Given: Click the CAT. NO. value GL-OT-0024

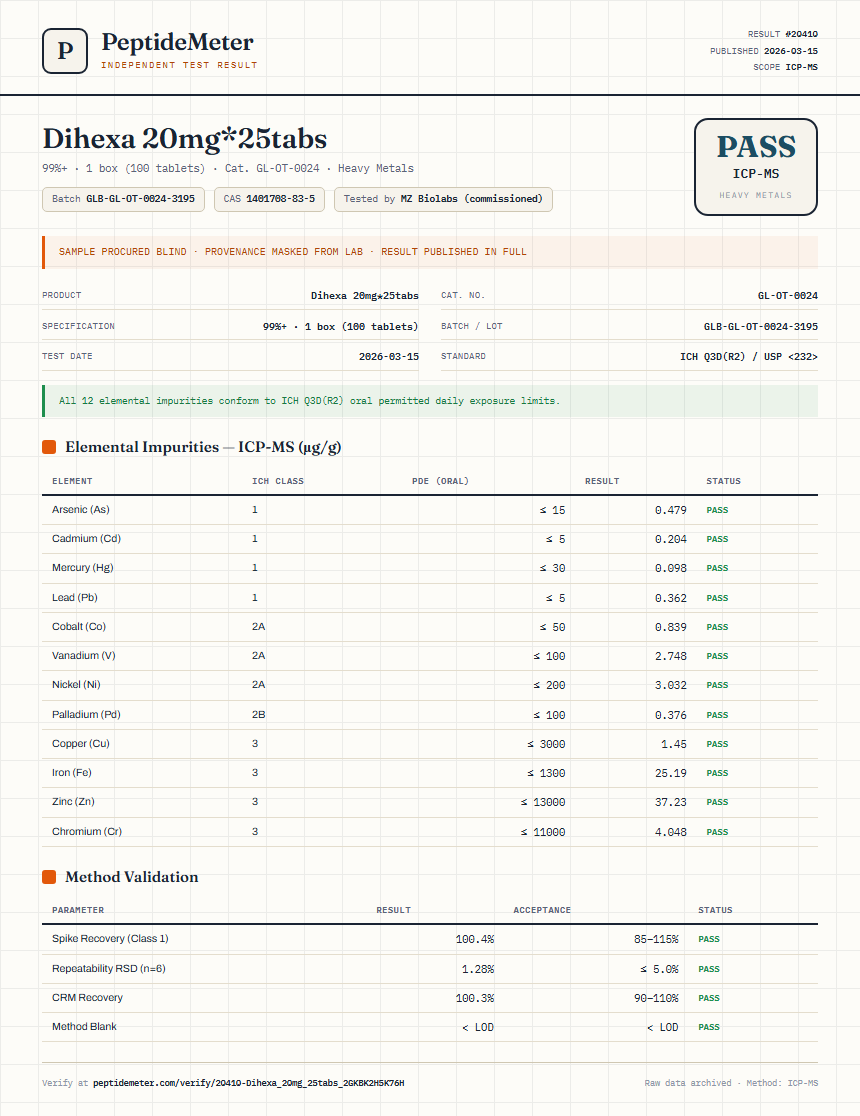Looking at the screenshot, I should tap(787, 295).
